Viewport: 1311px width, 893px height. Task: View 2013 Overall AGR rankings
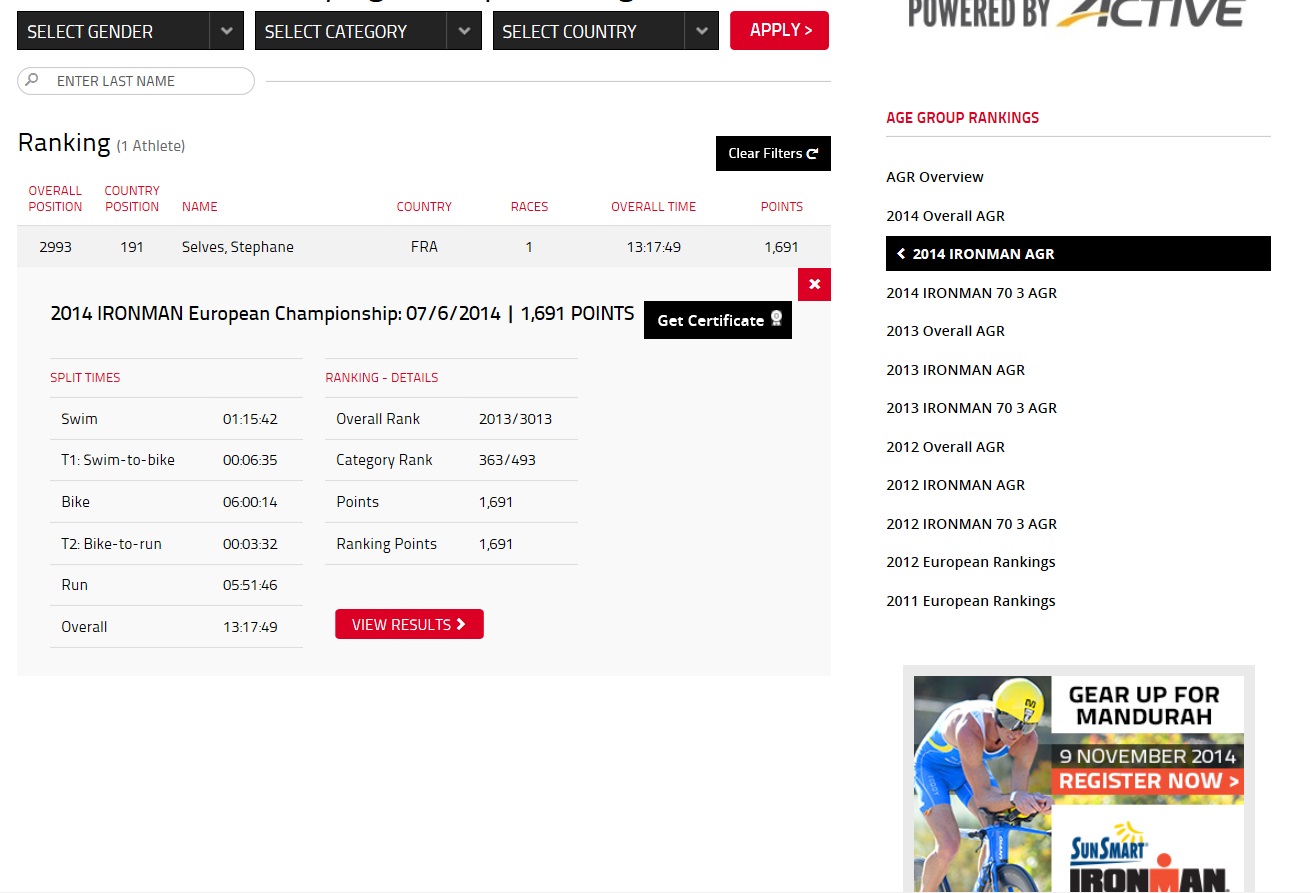coord(945,331)
